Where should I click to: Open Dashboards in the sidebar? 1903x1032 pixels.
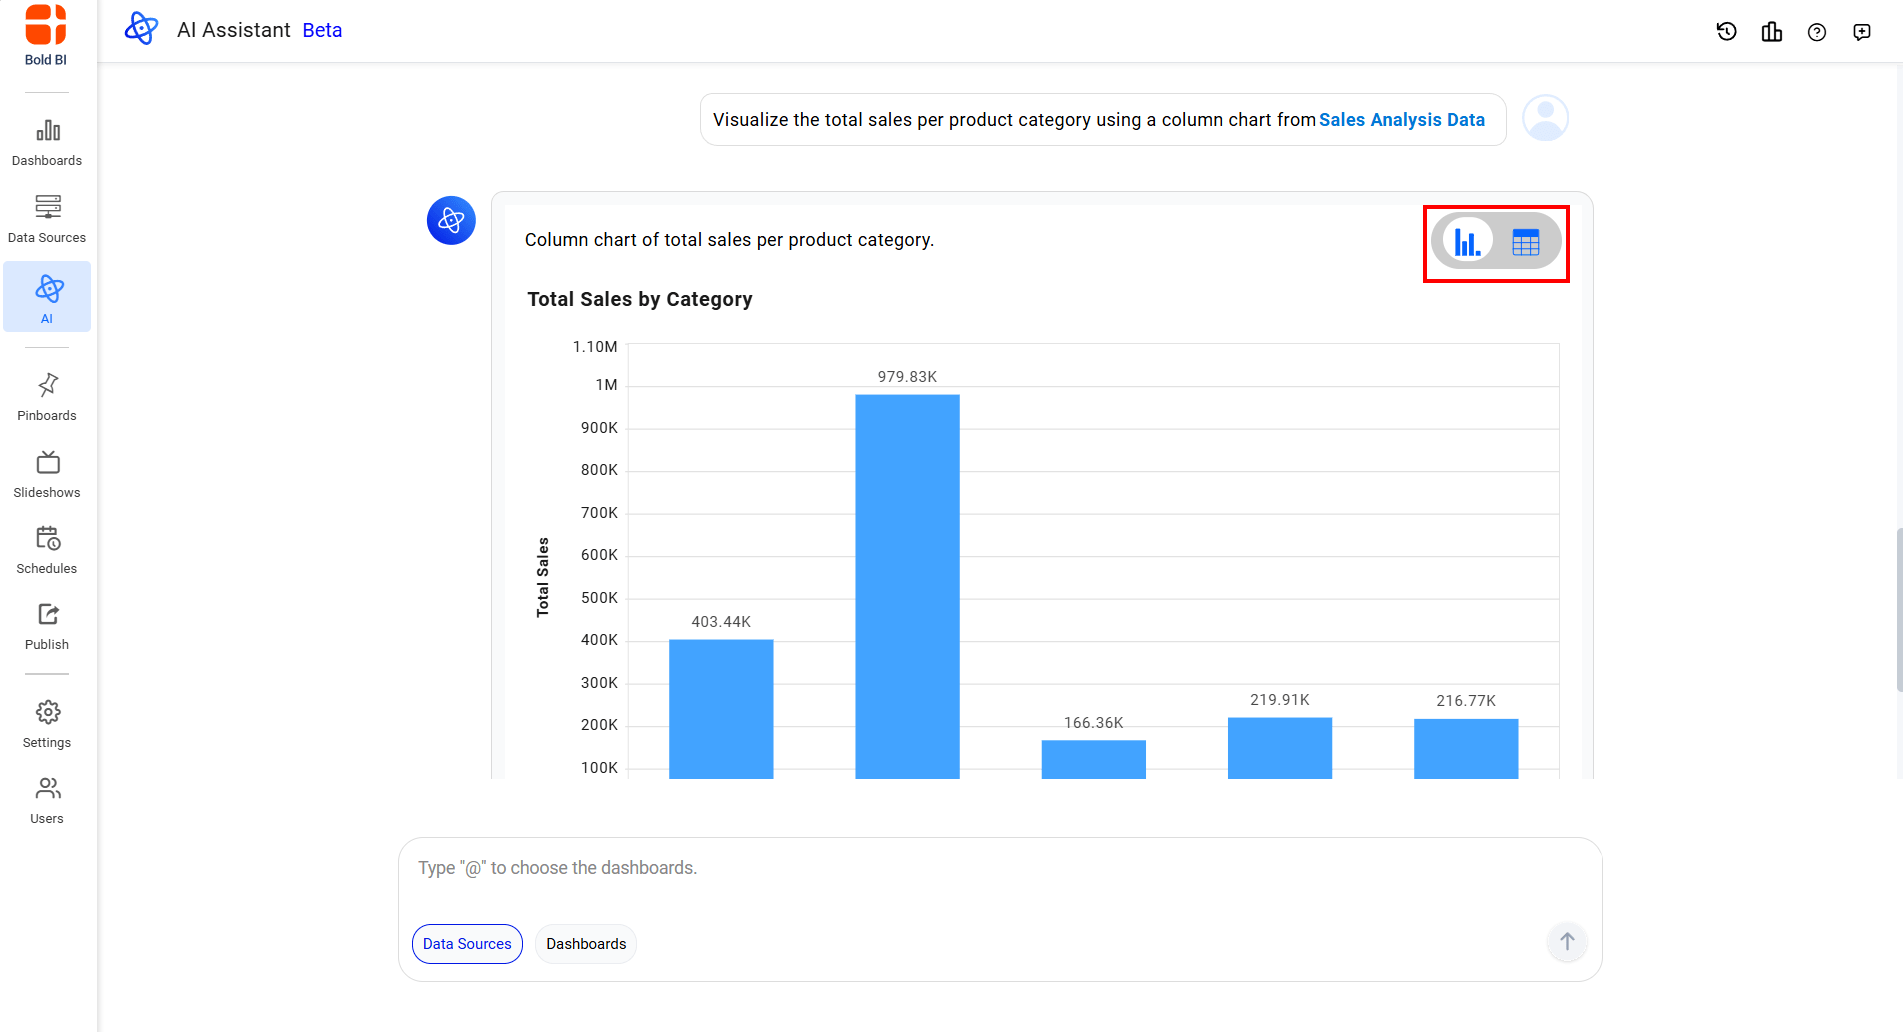point(47,142)
